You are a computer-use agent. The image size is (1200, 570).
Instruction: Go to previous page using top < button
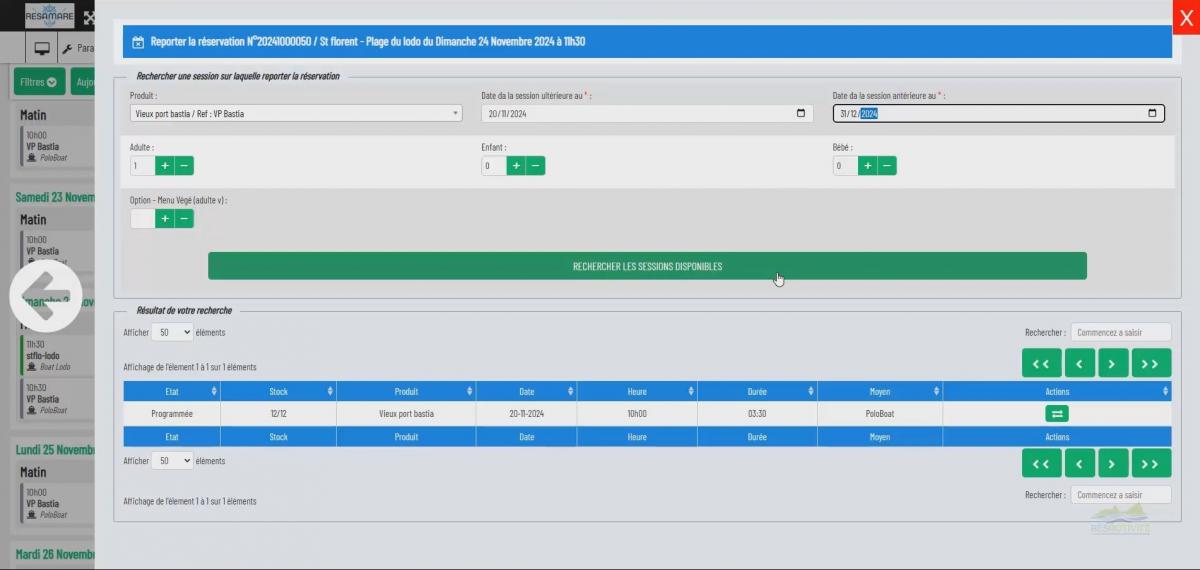coord(1080,363)
